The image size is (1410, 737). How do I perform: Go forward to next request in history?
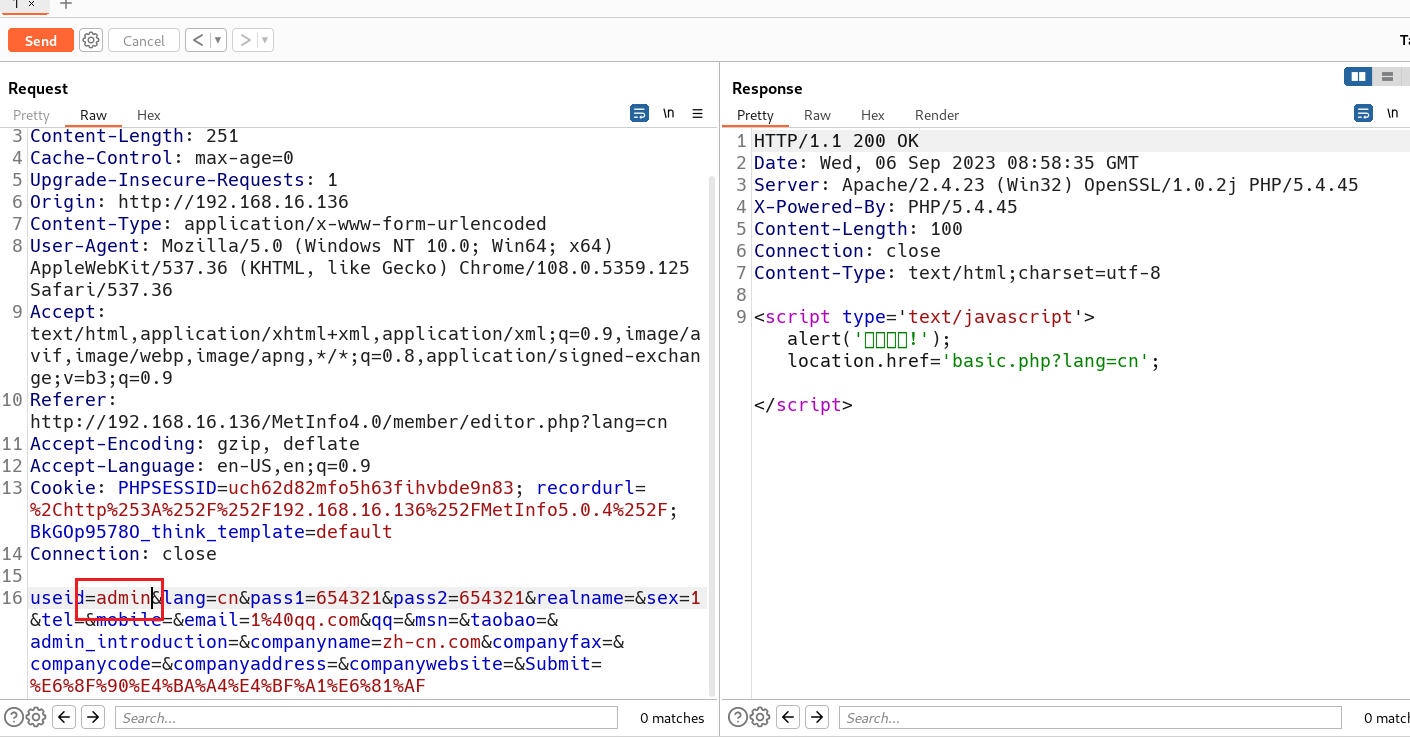click(244, 40)
